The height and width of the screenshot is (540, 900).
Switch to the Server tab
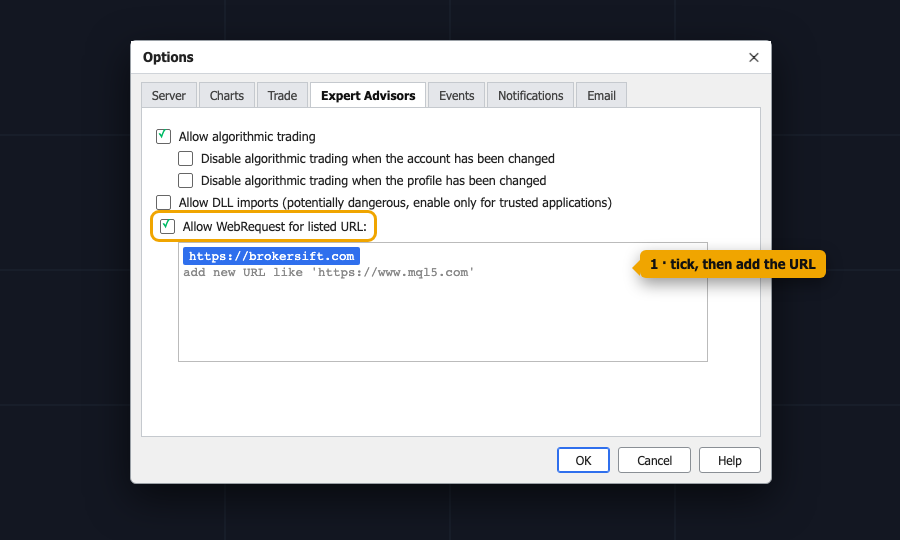(169, 95)
